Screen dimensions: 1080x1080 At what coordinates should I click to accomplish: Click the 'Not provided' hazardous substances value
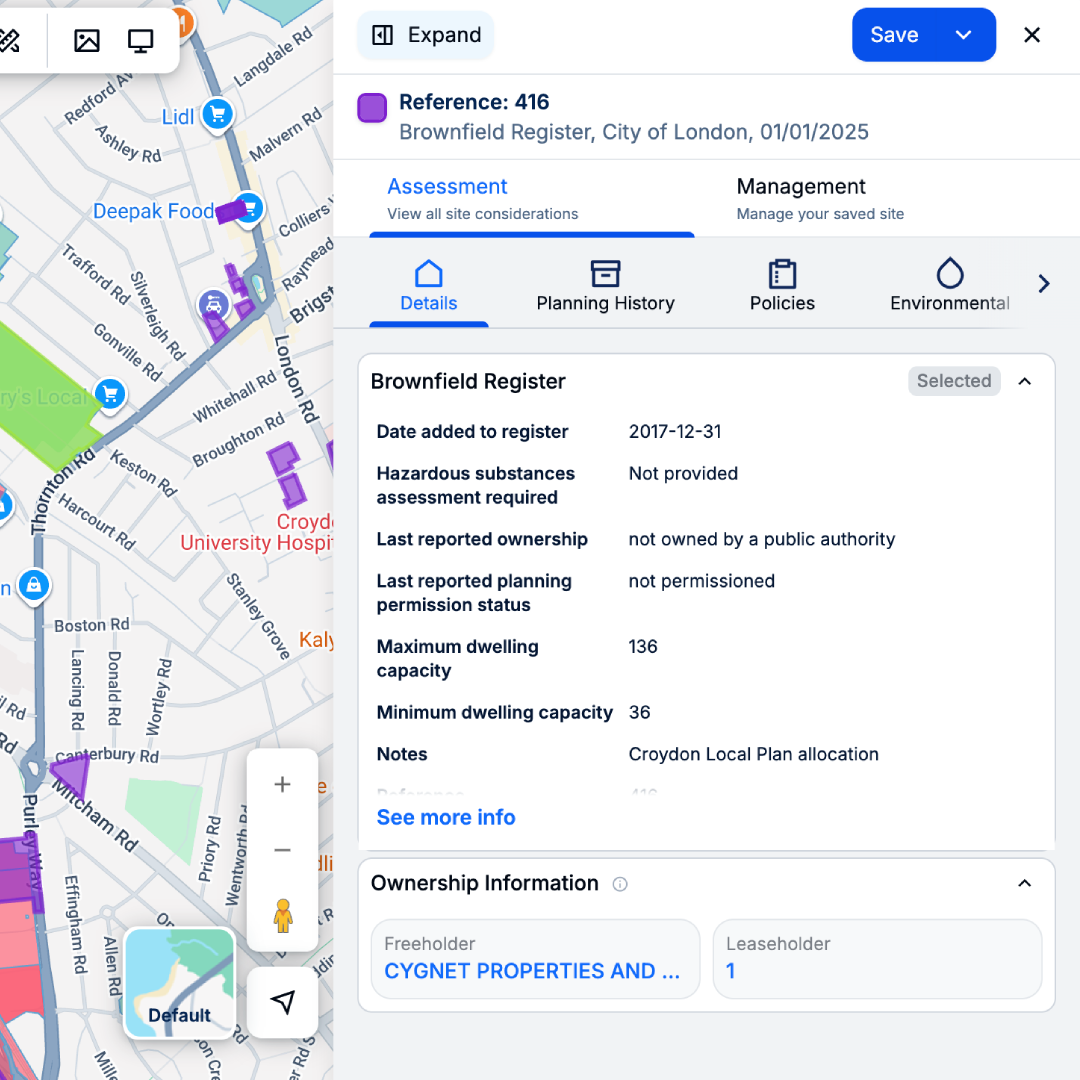[683, 474]
